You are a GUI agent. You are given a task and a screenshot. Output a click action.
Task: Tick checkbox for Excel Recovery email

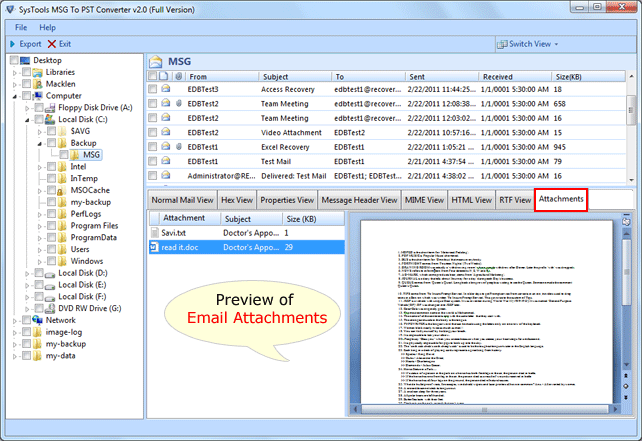click(153, 147)
